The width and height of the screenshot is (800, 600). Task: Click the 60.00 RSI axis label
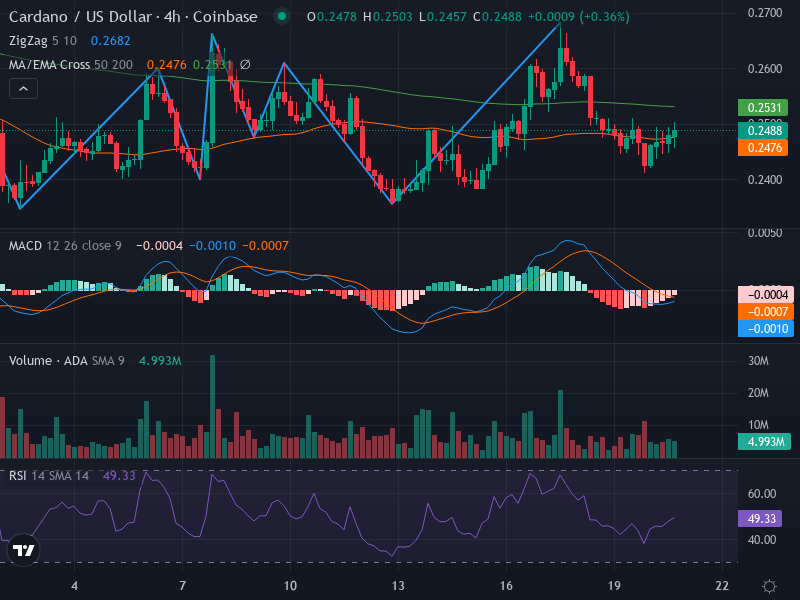[762, 494]
